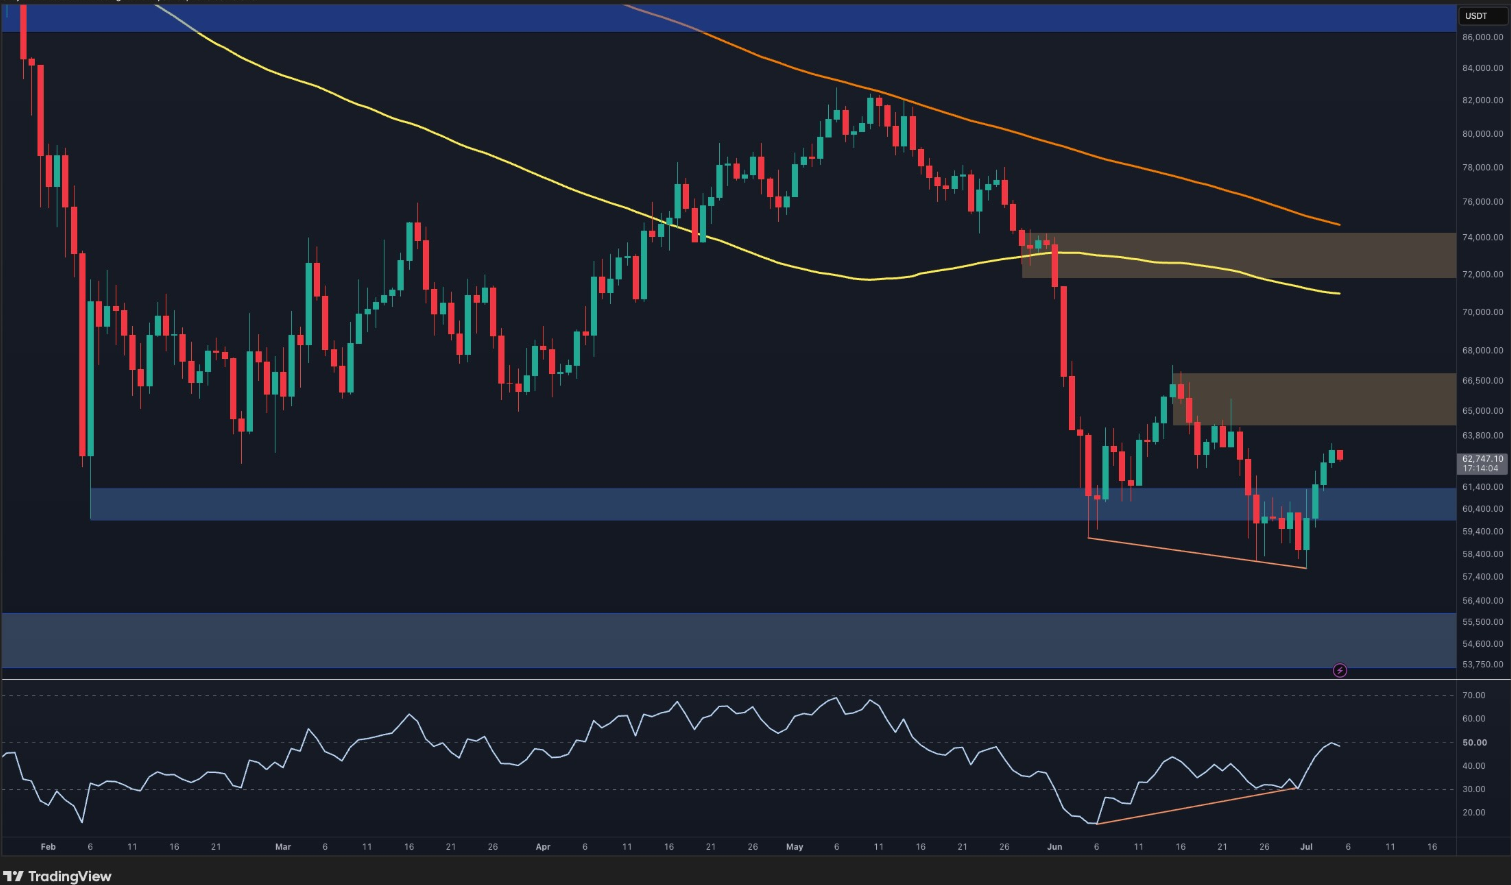
Task: Click the 53,750.00 price axis label
Action: point(1482,664)
